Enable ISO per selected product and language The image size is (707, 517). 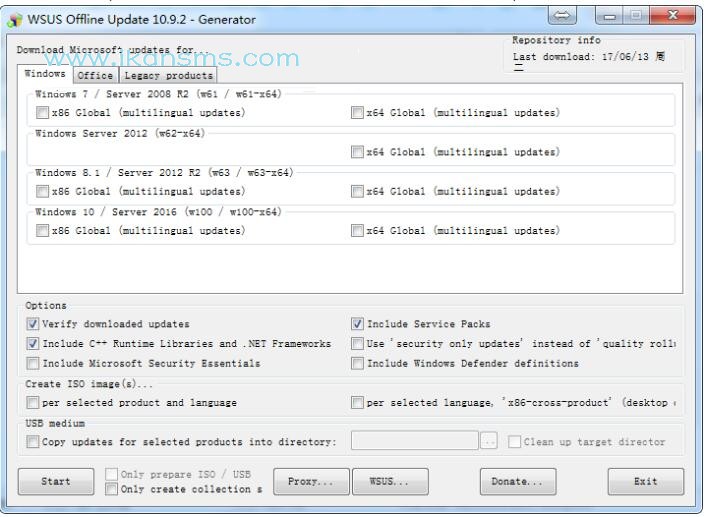[32, 403]
